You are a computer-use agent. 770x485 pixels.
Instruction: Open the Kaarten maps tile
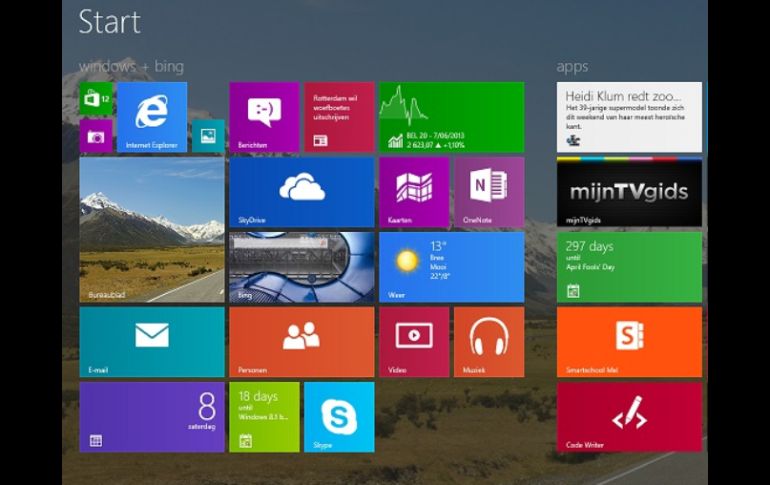click(413, 192)
